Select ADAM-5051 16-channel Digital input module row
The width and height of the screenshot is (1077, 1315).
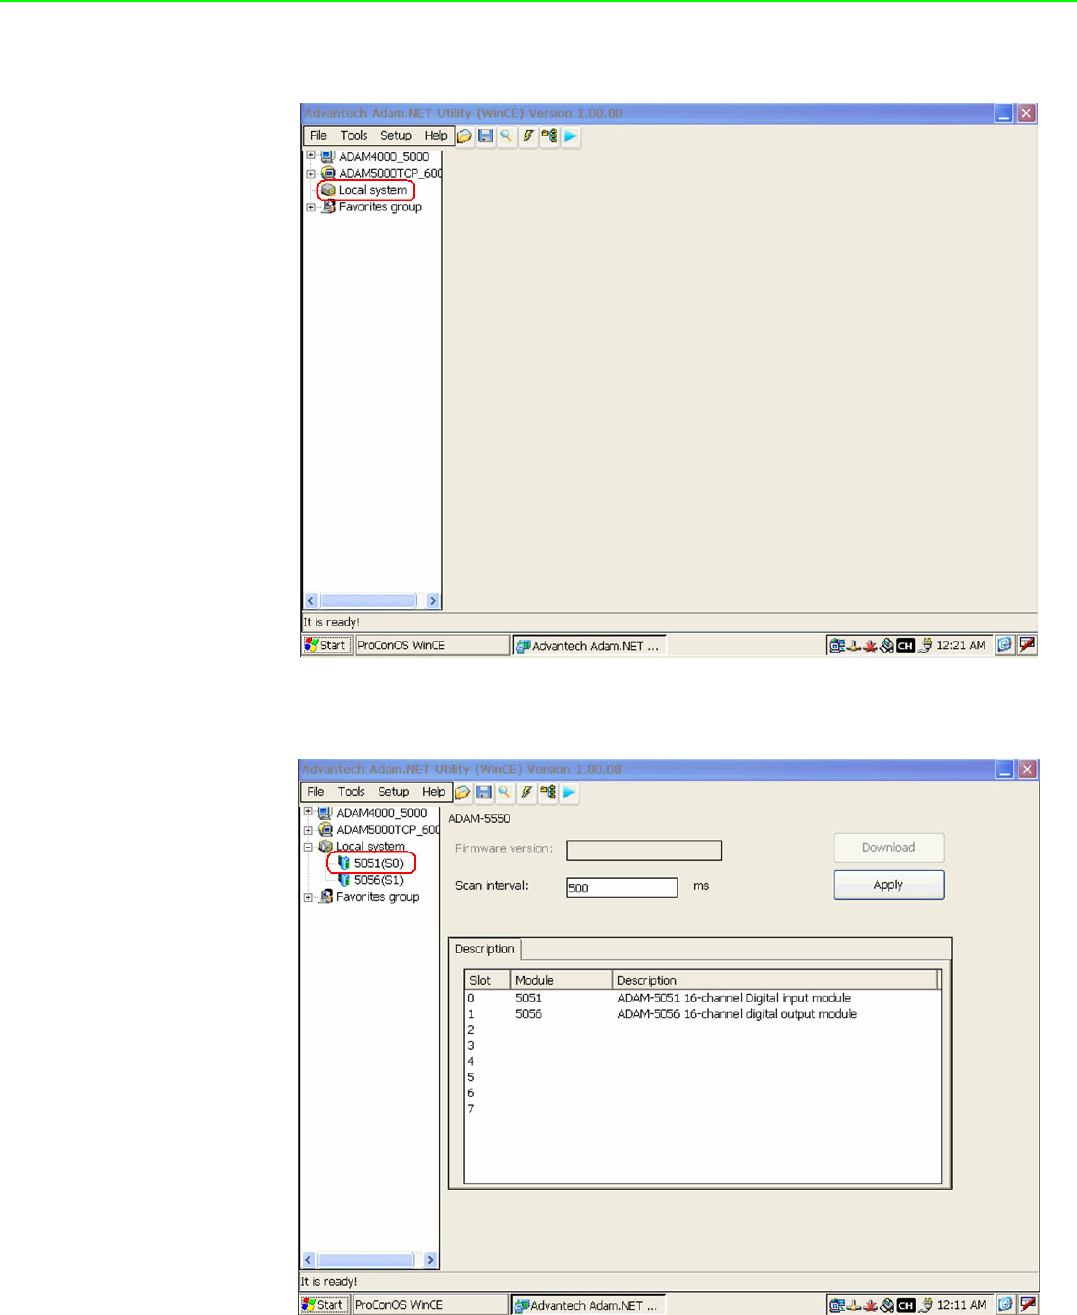(702, 998)
